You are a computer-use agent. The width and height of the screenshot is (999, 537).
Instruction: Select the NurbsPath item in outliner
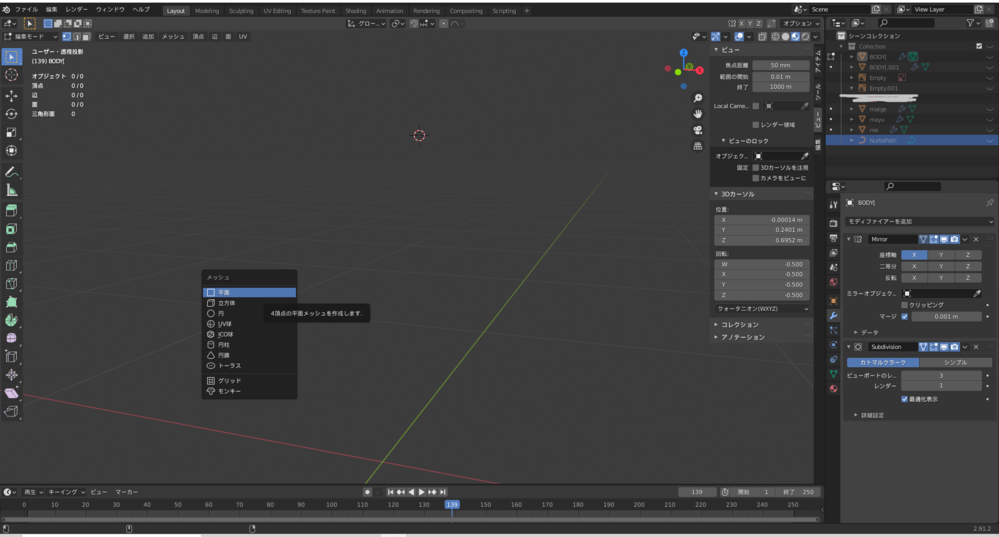(x=883, y=141)
